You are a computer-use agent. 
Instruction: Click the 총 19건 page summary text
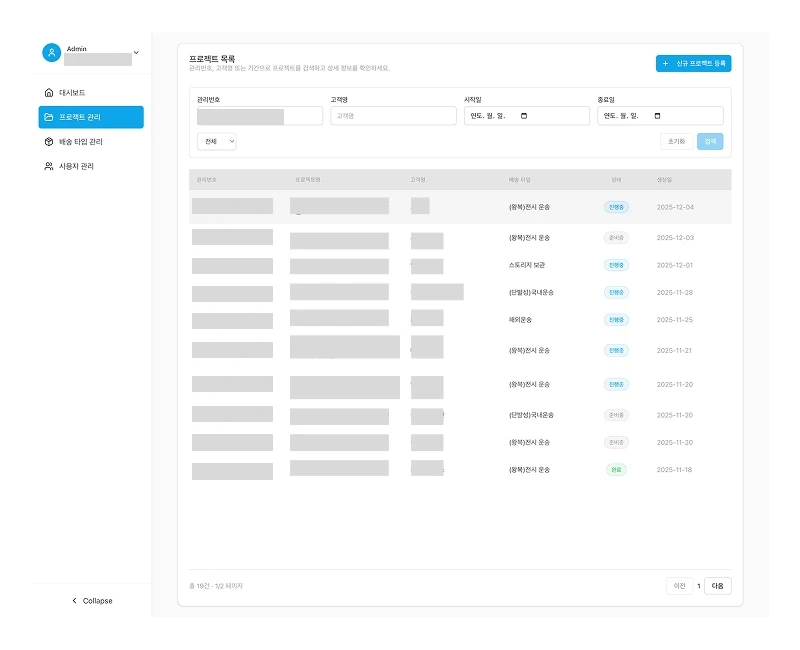click(216, 586)
